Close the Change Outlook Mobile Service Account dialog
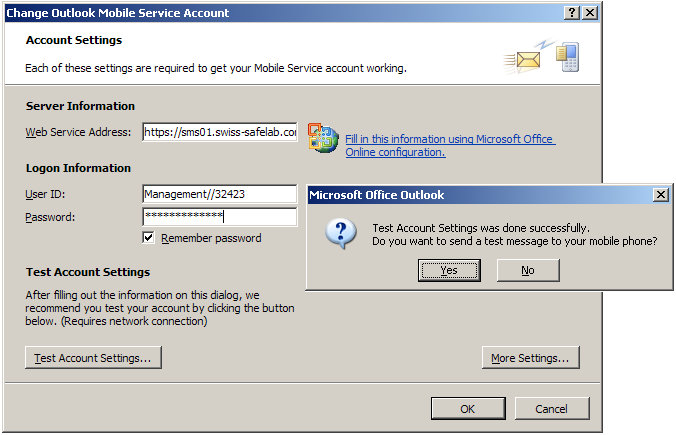 [x=590, y=13]
